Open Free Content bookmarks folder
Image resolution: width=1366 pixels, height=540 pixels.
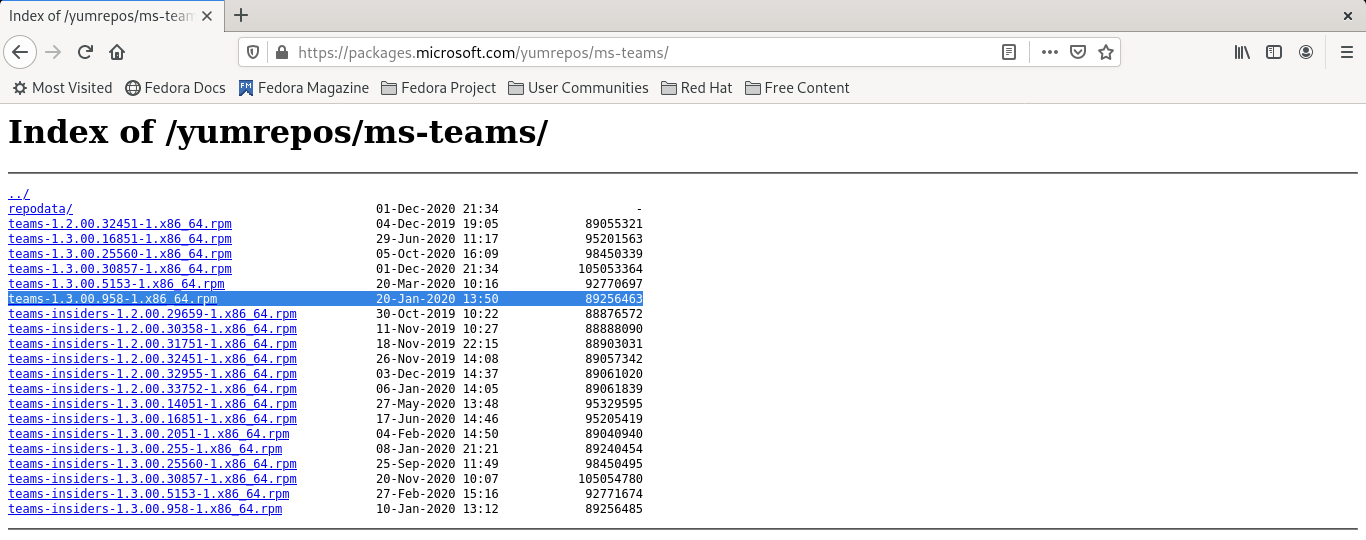[797, 88]
